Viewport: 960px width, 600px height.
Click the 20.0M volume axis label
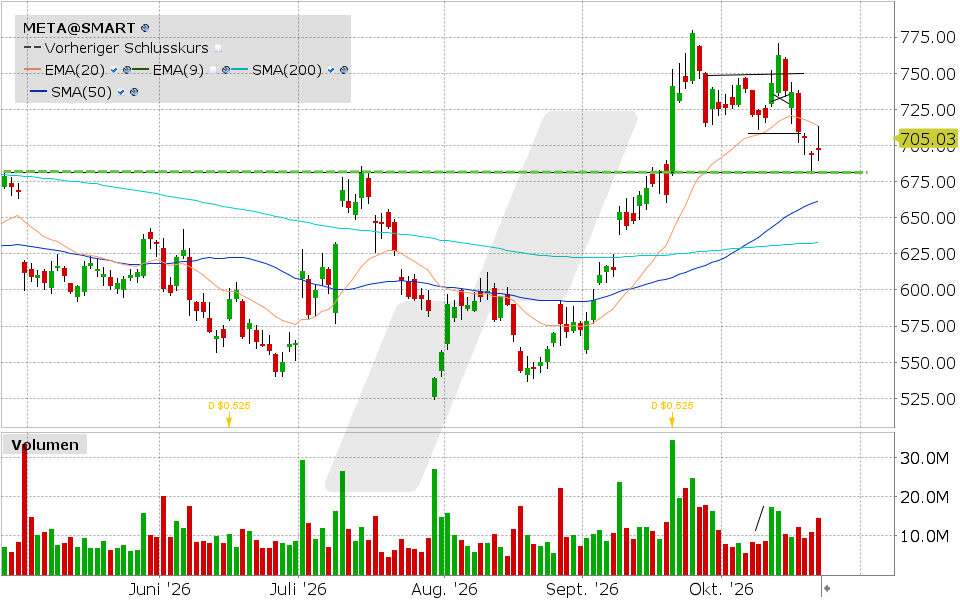click(924, 497)
